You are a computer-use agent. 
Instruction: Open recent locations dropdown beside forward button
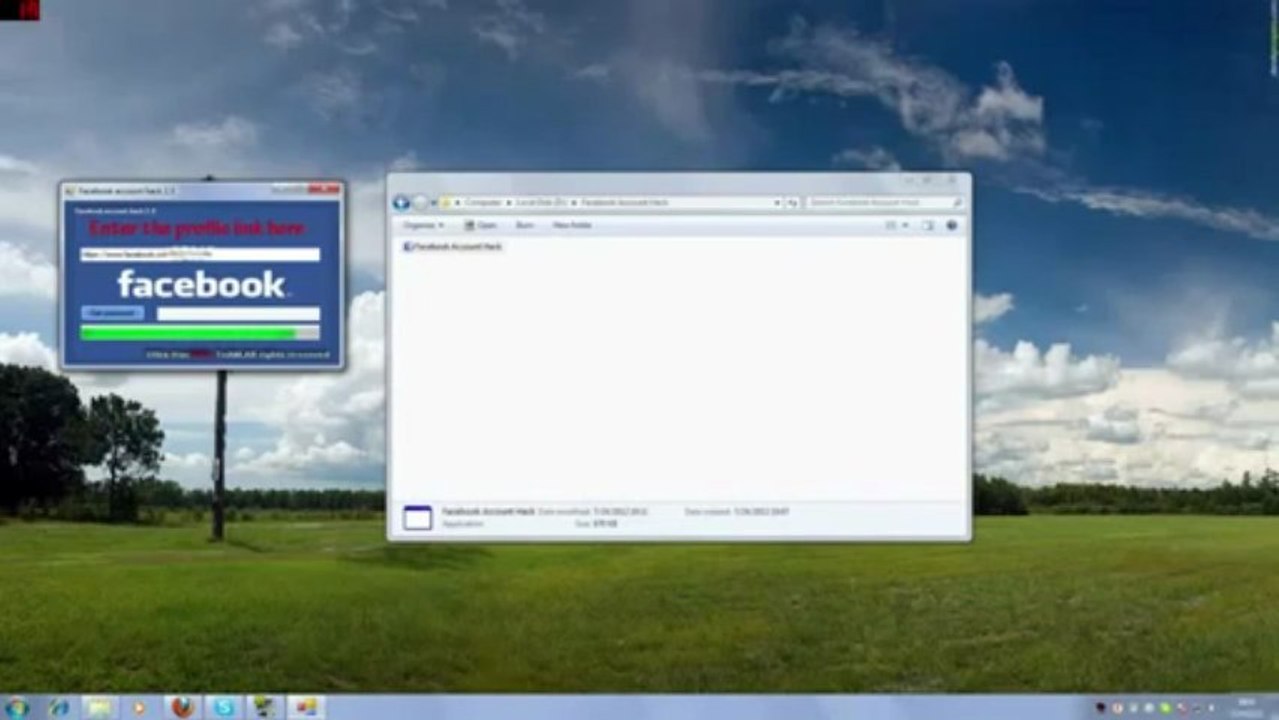coord(434,203)
